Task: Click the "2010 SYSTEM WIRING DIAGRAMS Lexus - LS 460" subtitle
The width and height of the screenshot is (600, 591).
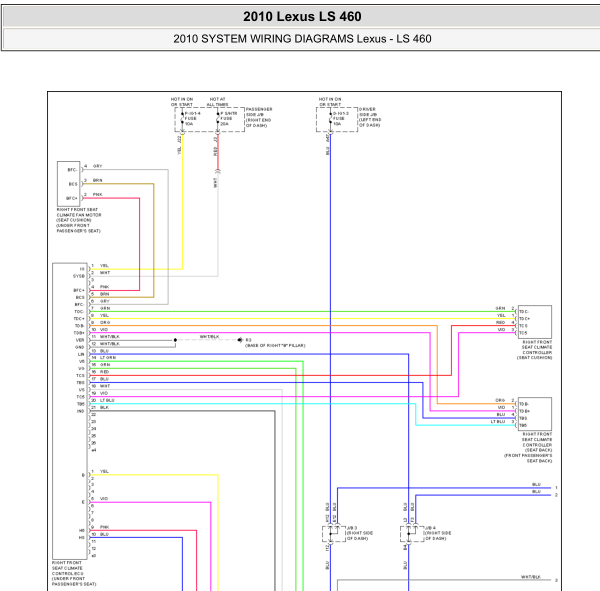Action: (x=302, y=39)
